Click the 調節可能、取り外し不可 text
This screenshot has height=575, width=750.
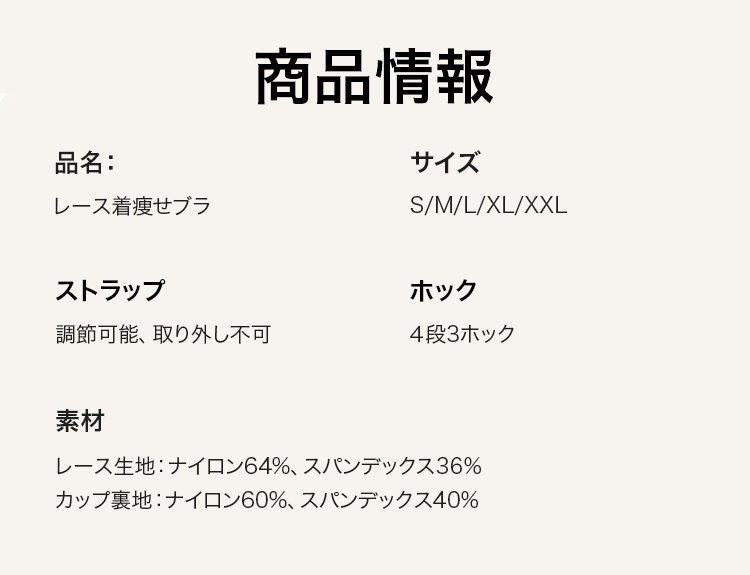click(163, 334)
